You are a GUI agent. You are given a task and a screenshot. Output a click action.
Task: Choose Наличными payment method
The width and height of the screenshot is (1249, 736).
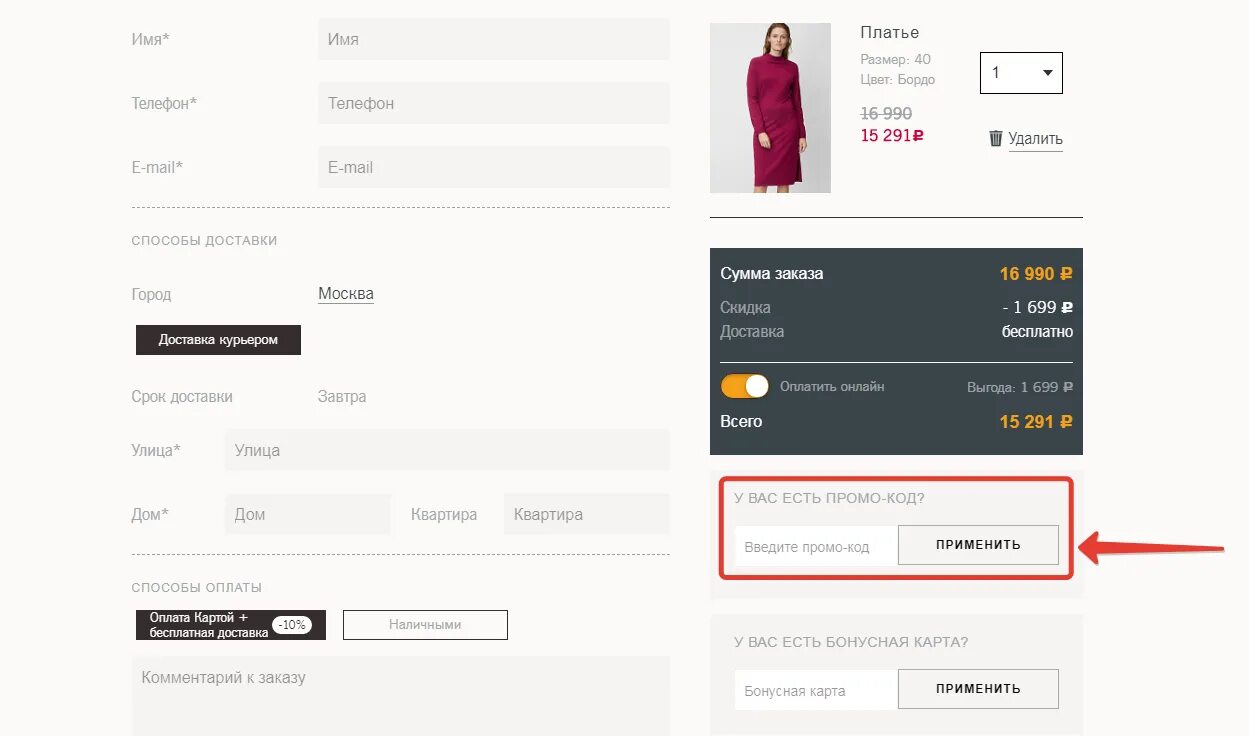pyautogui.click(x=425, y=625)
